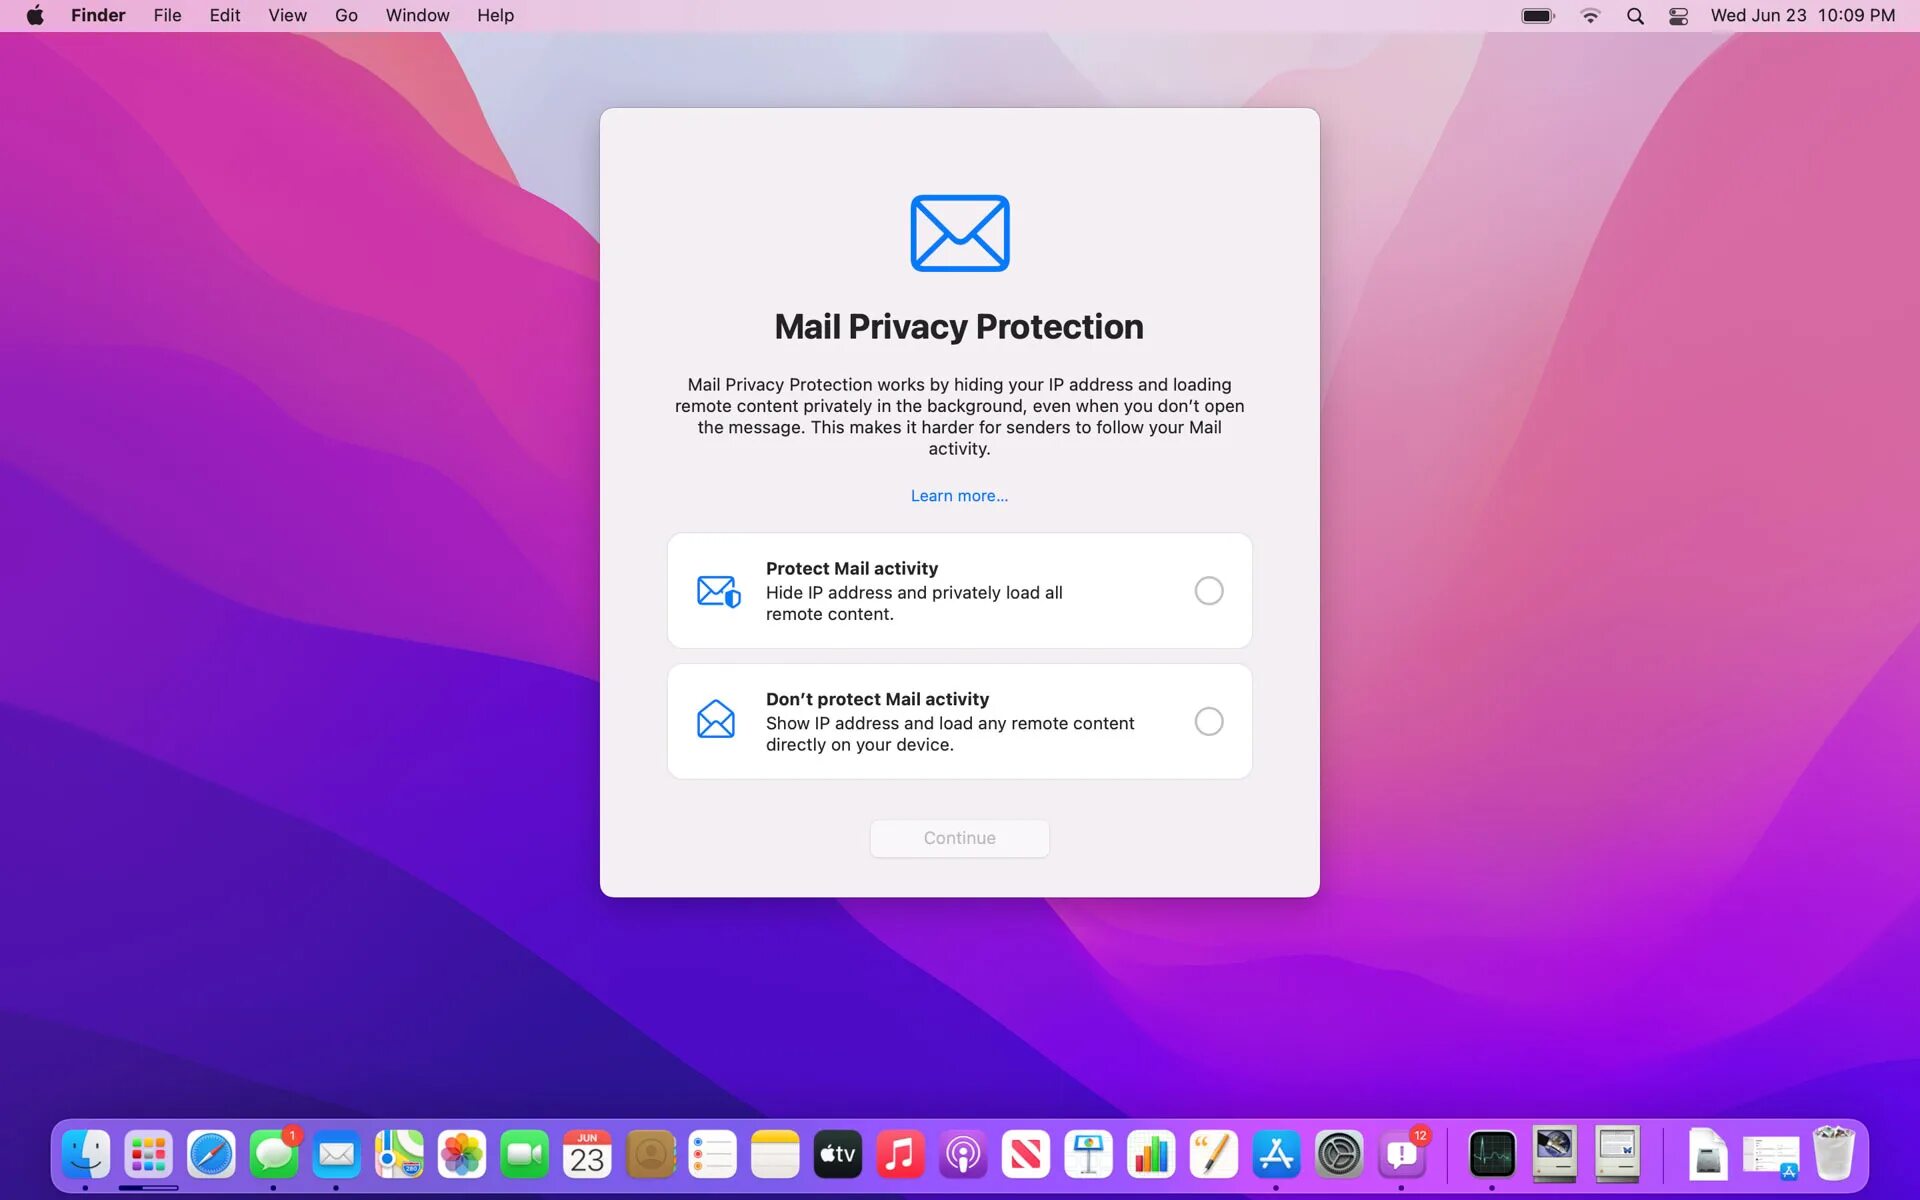Open the Apple menu

tap(35, 16)
